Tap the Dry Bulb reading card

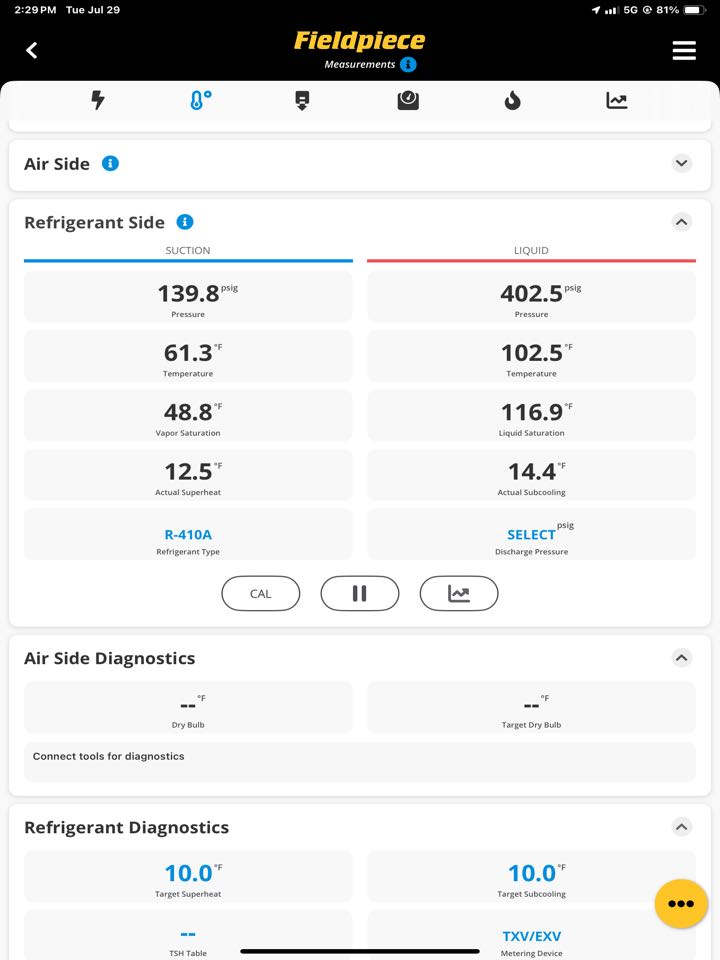point(188,708)
